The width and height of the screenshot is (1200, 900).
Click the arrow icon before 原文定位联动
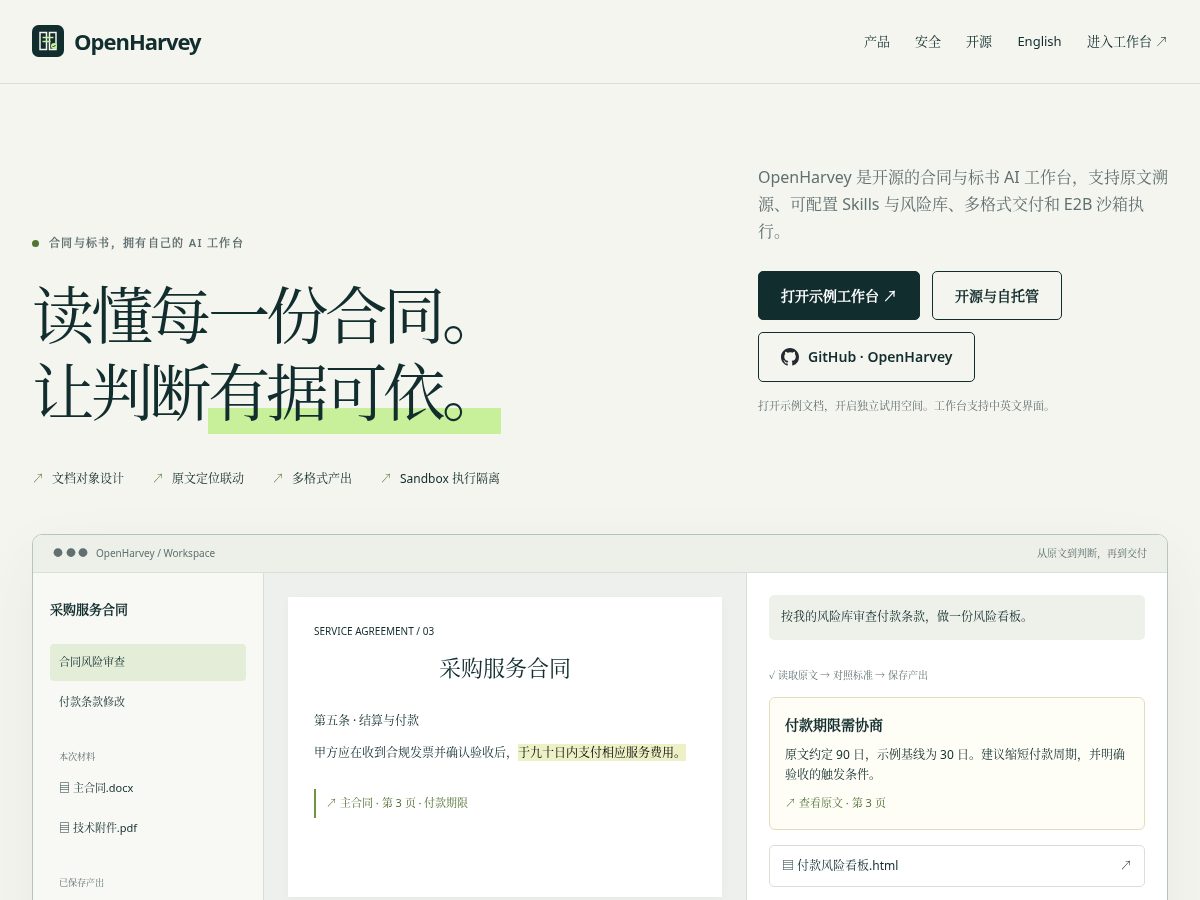(x=157, y=478)
